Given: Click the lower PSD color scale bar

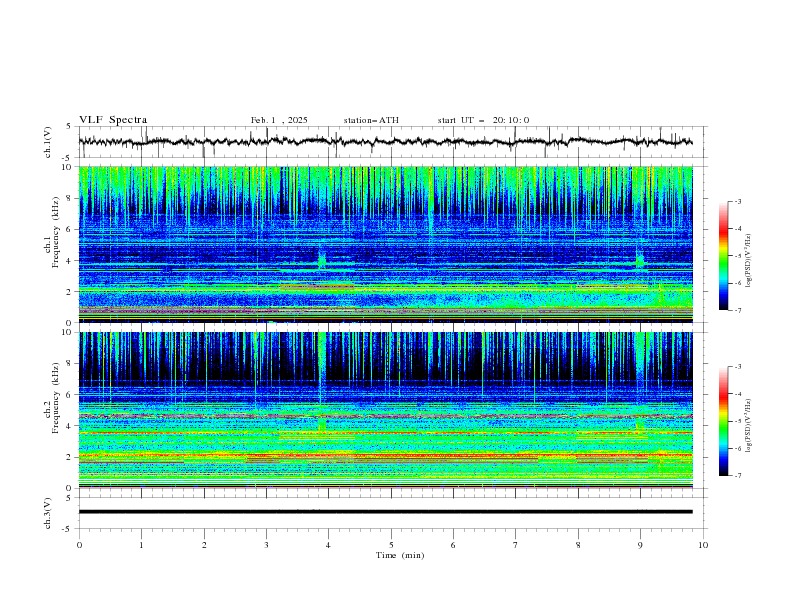Looking at the screenshot, I should (723, 421).
